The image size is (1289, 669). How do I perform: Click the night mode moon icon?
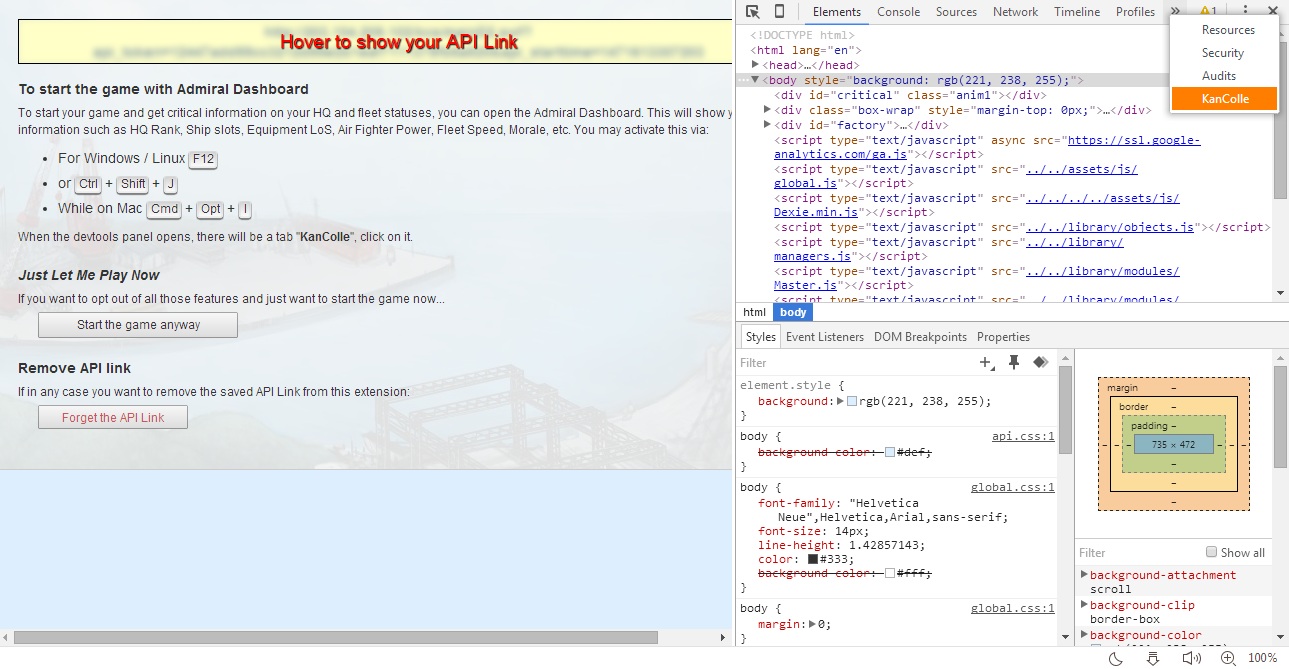tap(1117, 658)
